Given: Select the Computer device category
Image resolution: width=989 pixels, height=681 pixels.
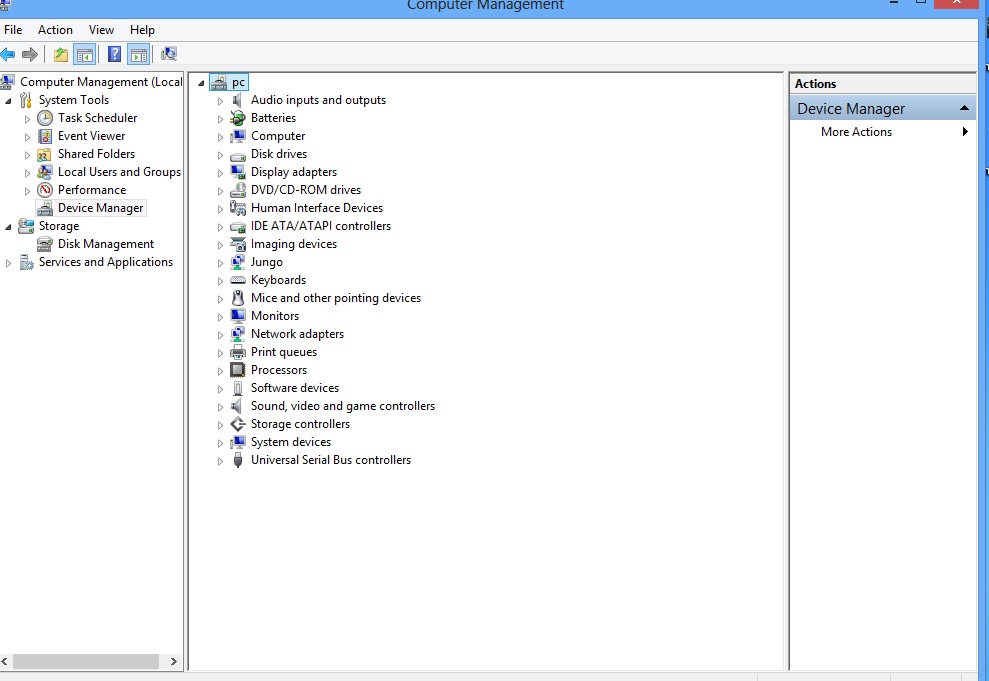Looking at the screenshot, I should coord(278,136).
